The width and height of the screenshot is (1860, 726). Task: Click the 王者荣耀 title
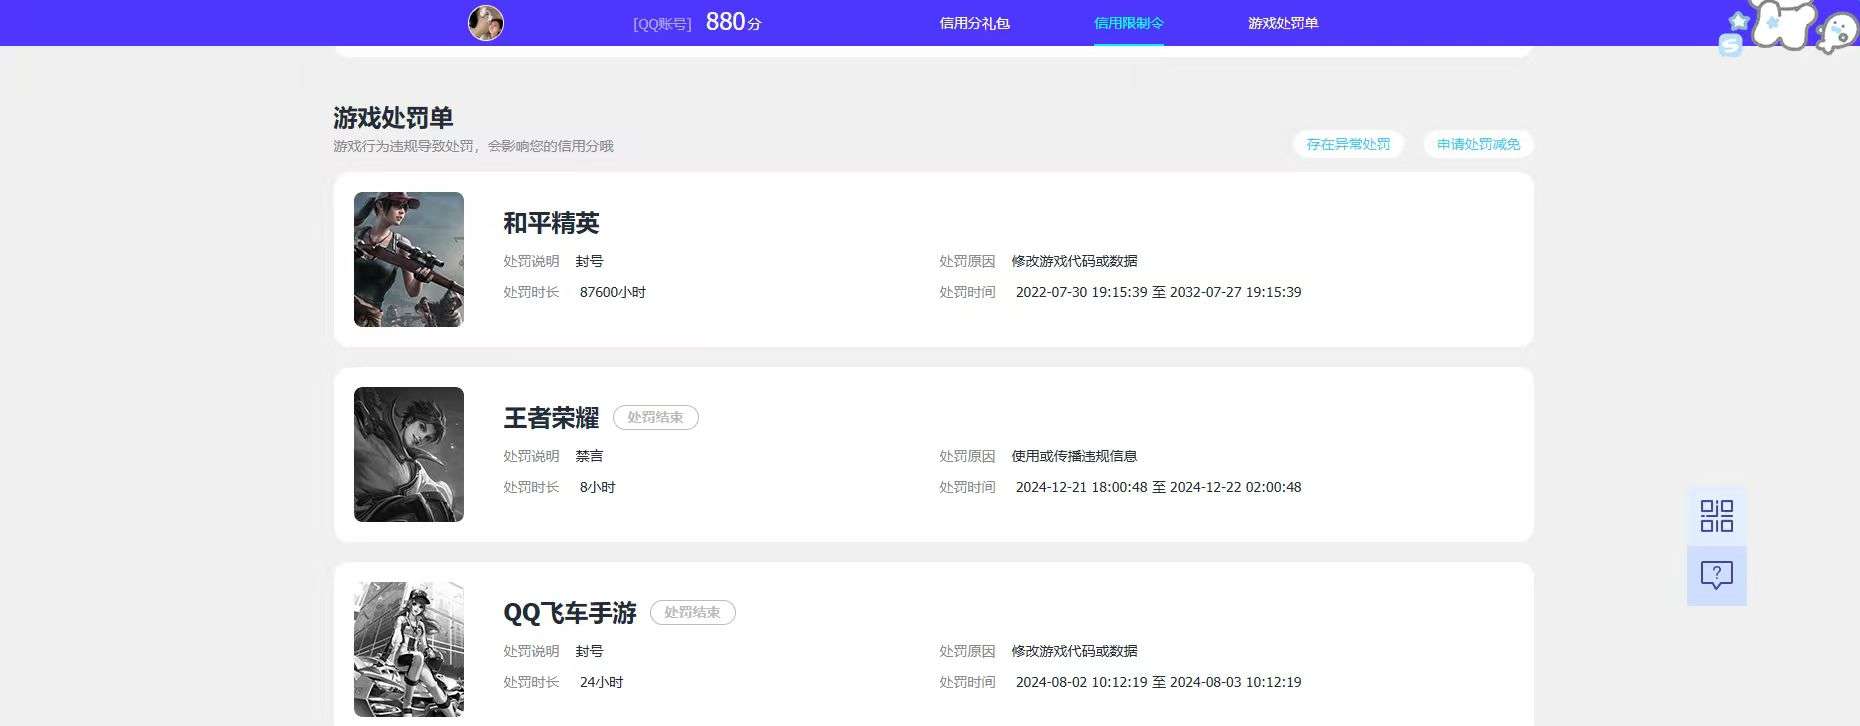coord(551,418)
